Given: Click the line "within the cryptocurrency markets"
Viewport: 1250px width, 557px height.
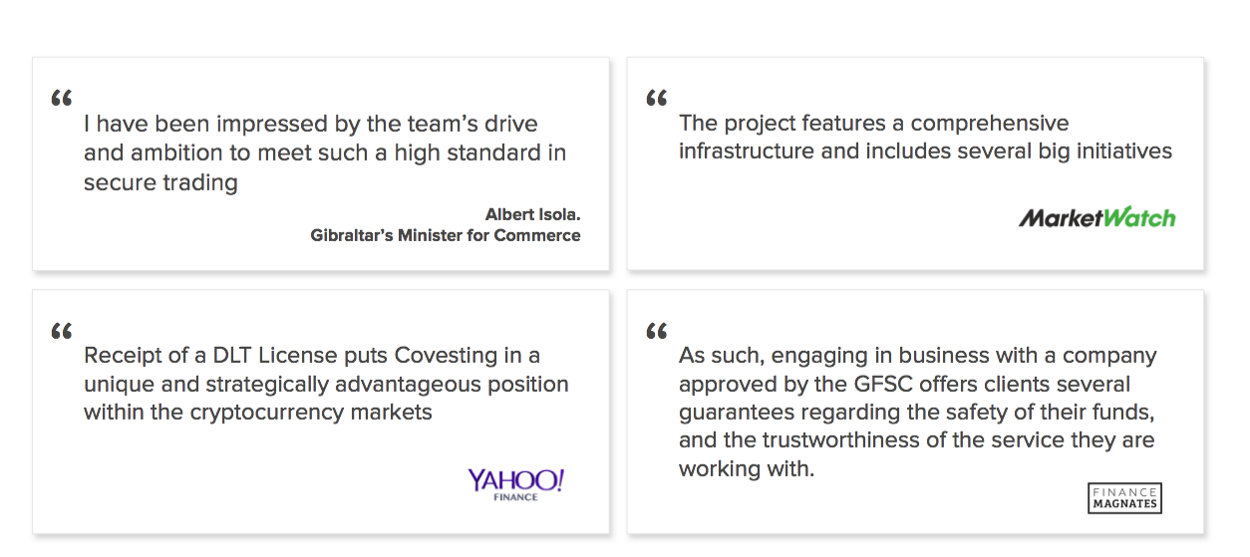Looking at the screenshot, I should point(258,412).
